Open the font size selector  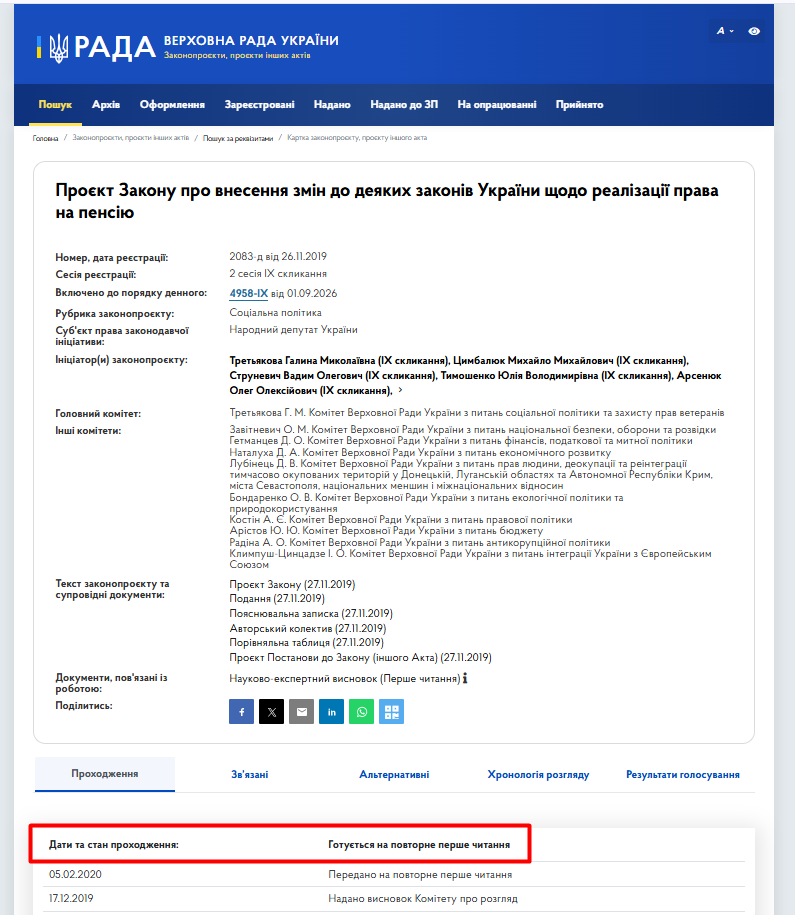click(725, 31)
